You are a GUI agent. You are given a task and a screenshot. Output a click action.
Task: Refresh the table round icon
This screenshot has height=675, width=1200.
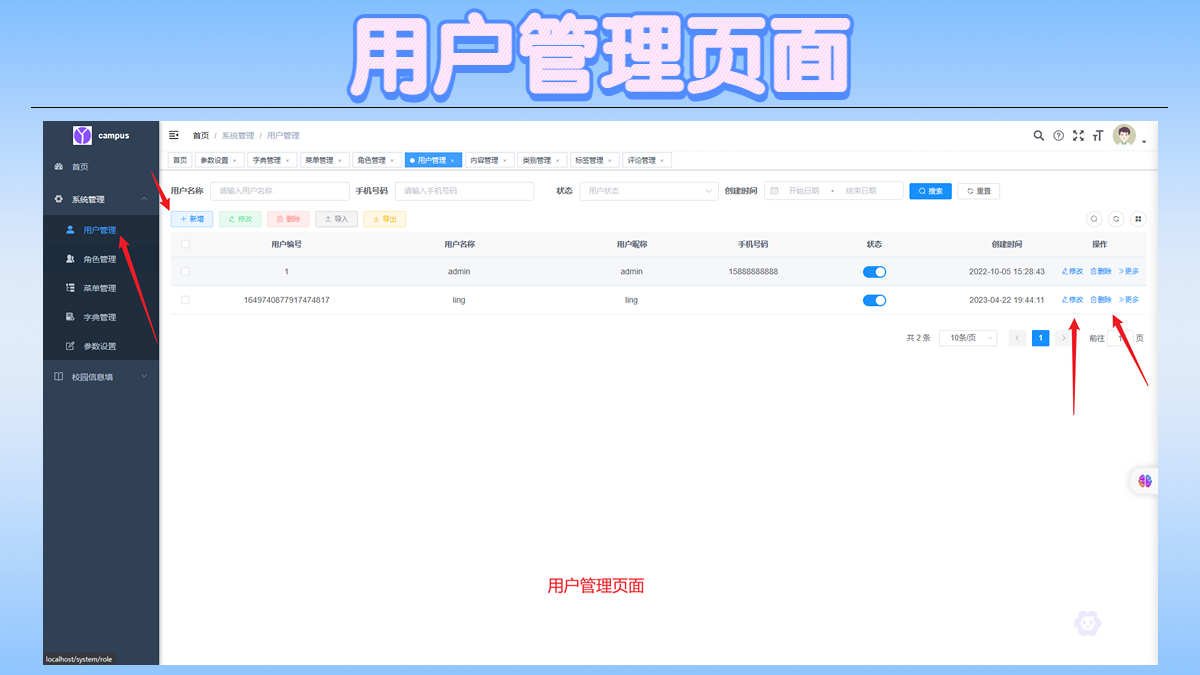1116,219
